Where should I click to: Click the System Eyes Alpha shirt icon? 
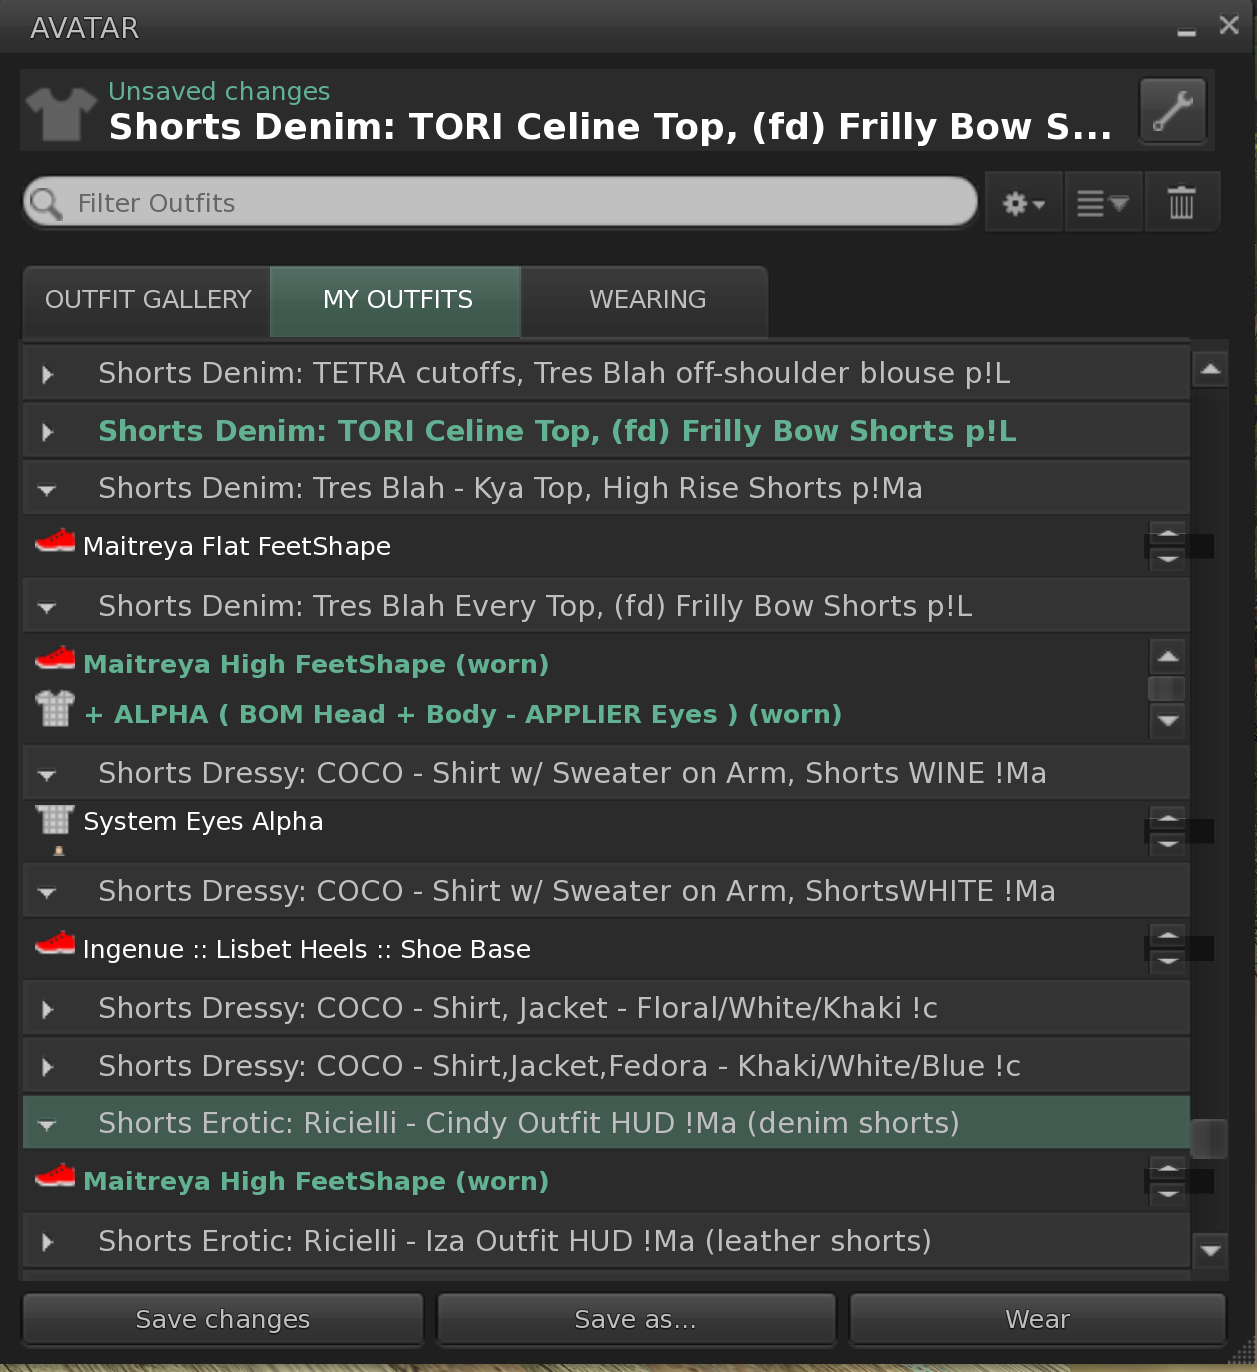[x=55, y=819]
